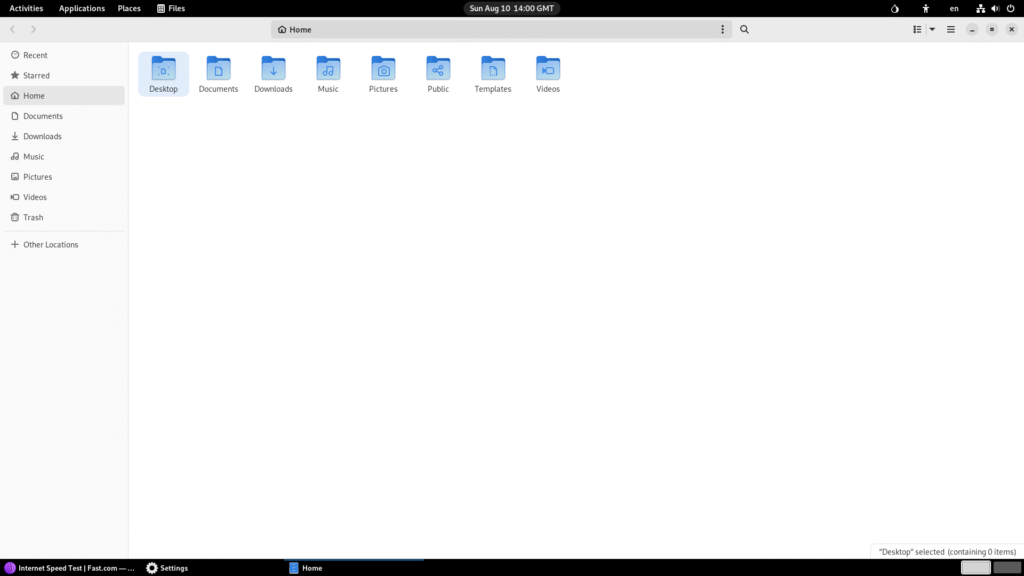Open the Recent files sidebar entry
This screenshot has width=1024, height=576.
35,55
